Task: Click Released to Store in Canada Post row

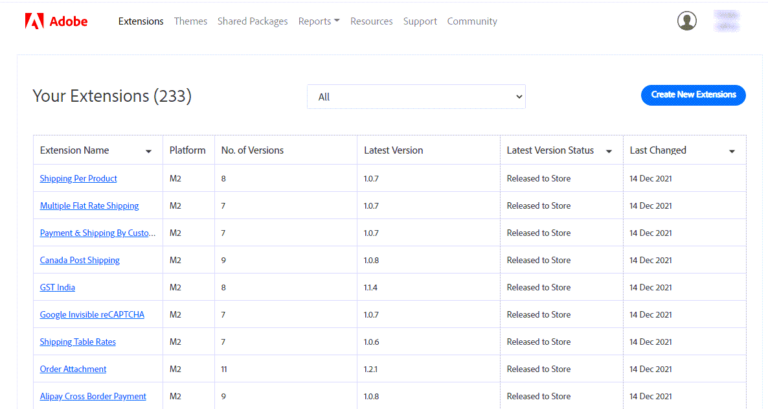Action: pos(538,260)
